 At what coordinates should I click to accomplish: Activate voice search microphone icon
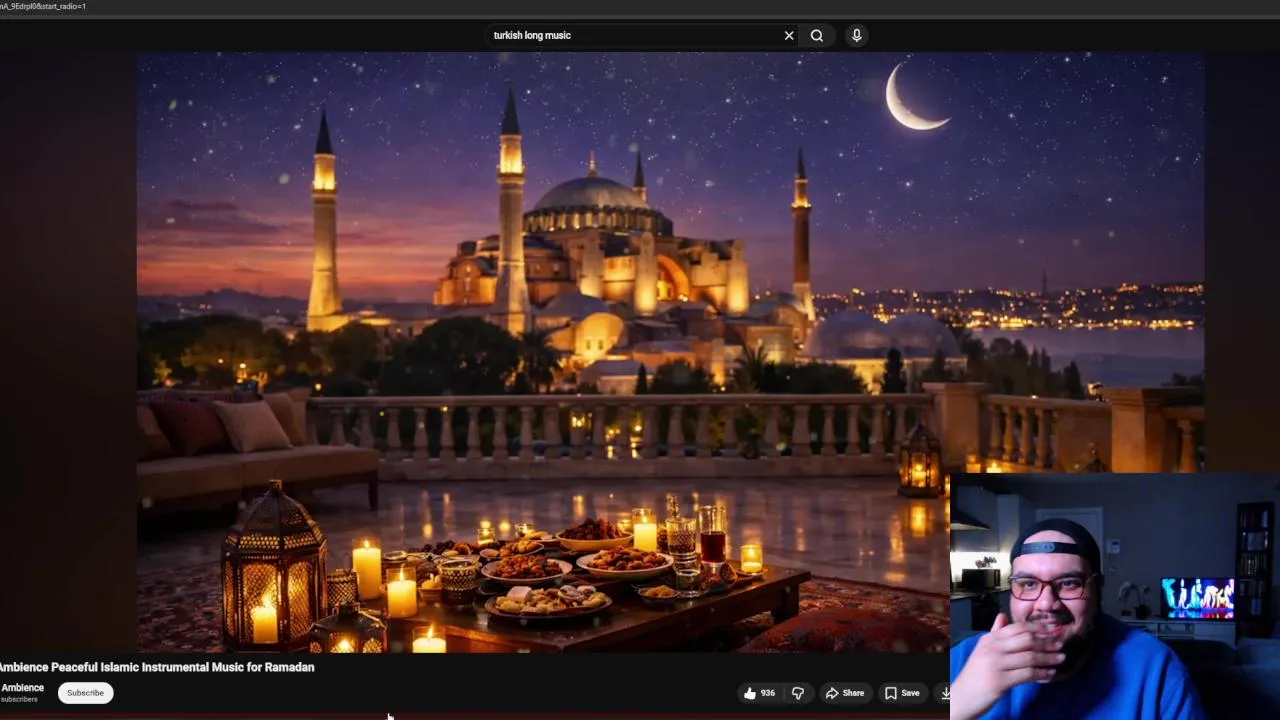pos(856,35)
